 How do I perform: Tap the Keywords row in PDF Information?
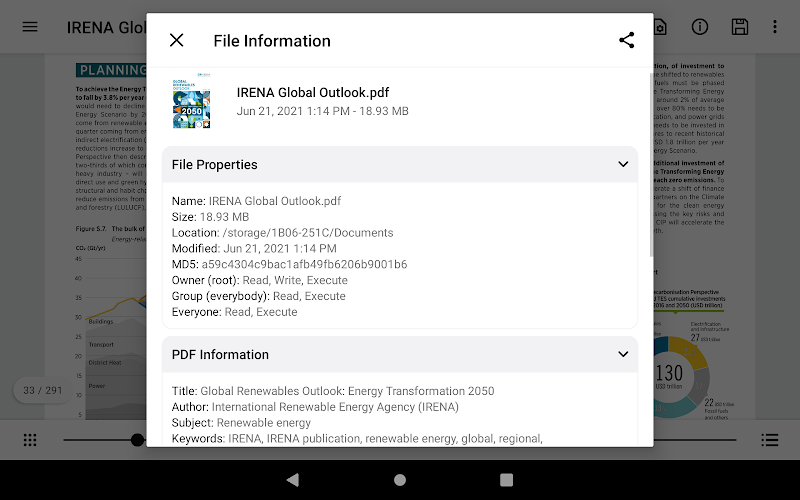[x=357, y=439]
